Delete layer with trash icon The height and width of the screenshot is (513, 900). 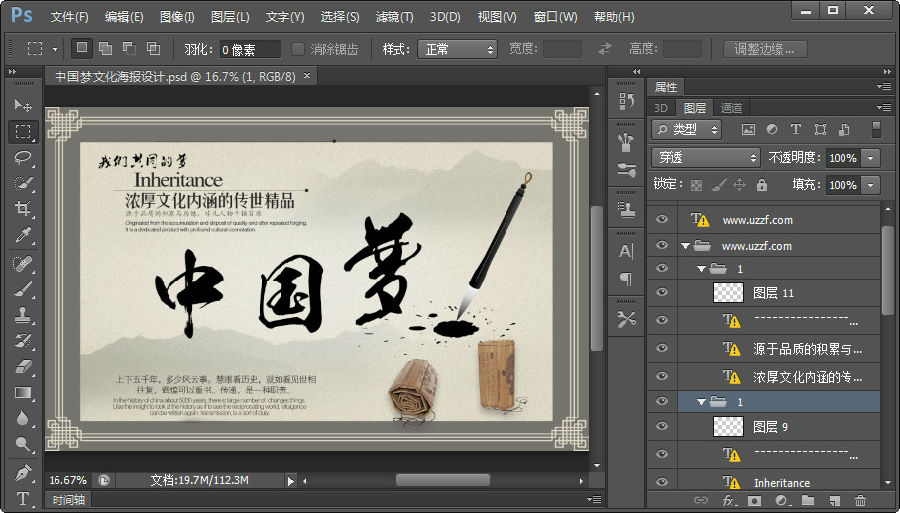click(x=860, y=500)
